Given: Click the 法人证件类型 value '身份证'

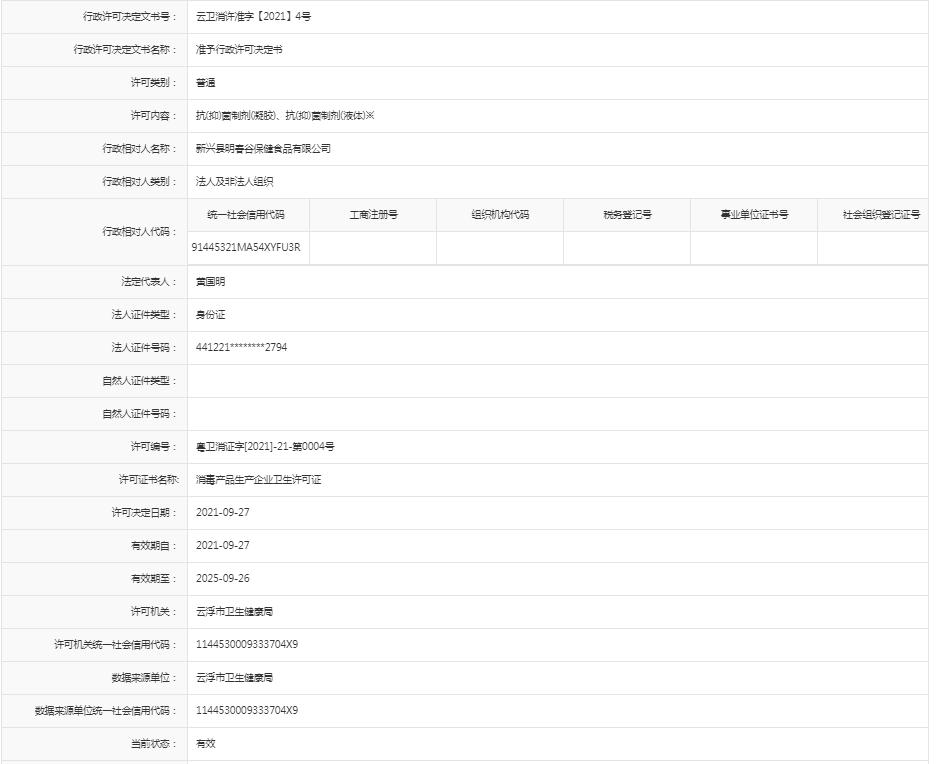Looking at the screenshot, I should coord(210,315).
